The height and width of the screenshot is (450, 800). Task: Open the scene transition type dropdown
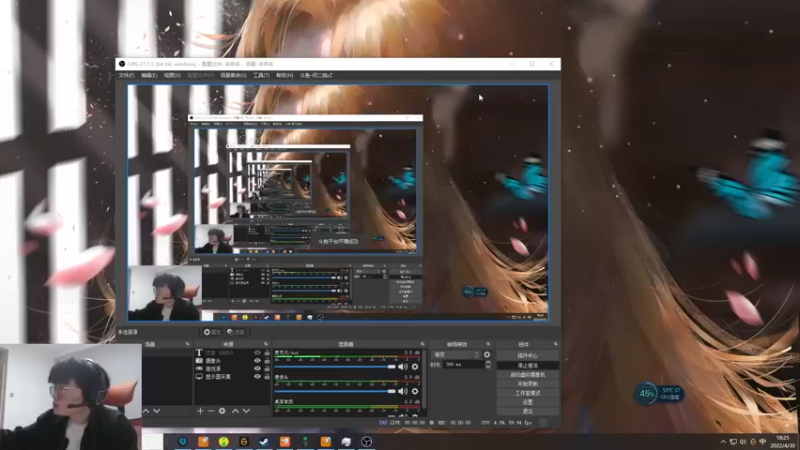pyautogui.click(x=456, y=355)
